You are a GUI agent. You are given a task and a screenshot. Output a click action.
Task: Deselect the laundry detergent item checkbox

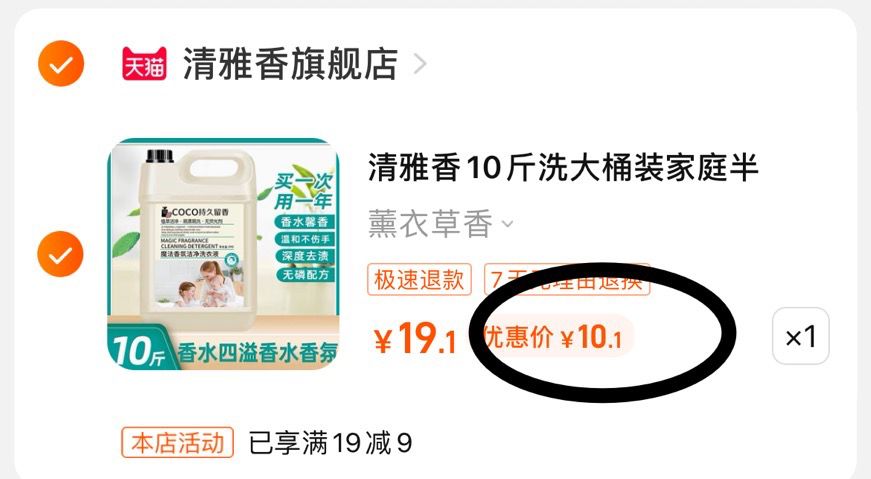click(61, 254)
